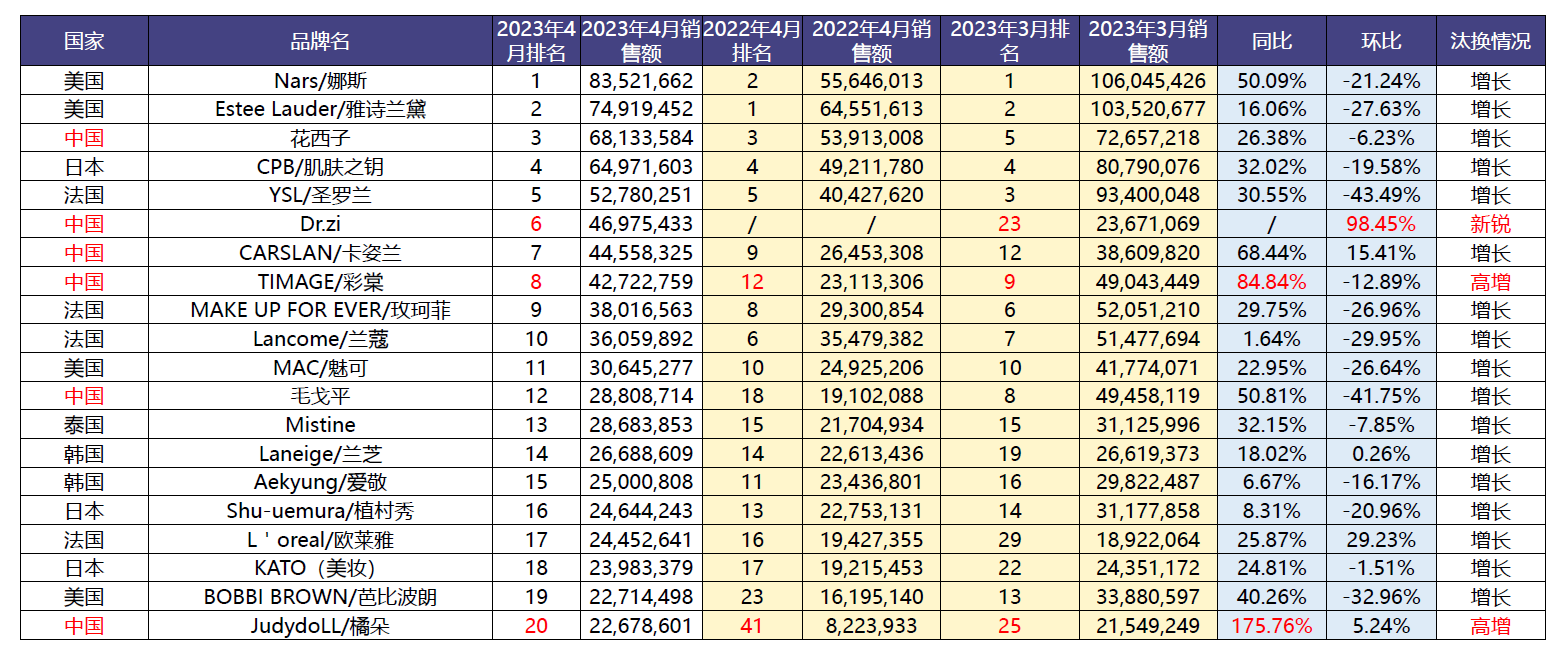The height and width of the screenshot is (645, 1562).
Task: Click the BOBBI BROWN/芭比波朗 cell
Action: pos(320,598)
